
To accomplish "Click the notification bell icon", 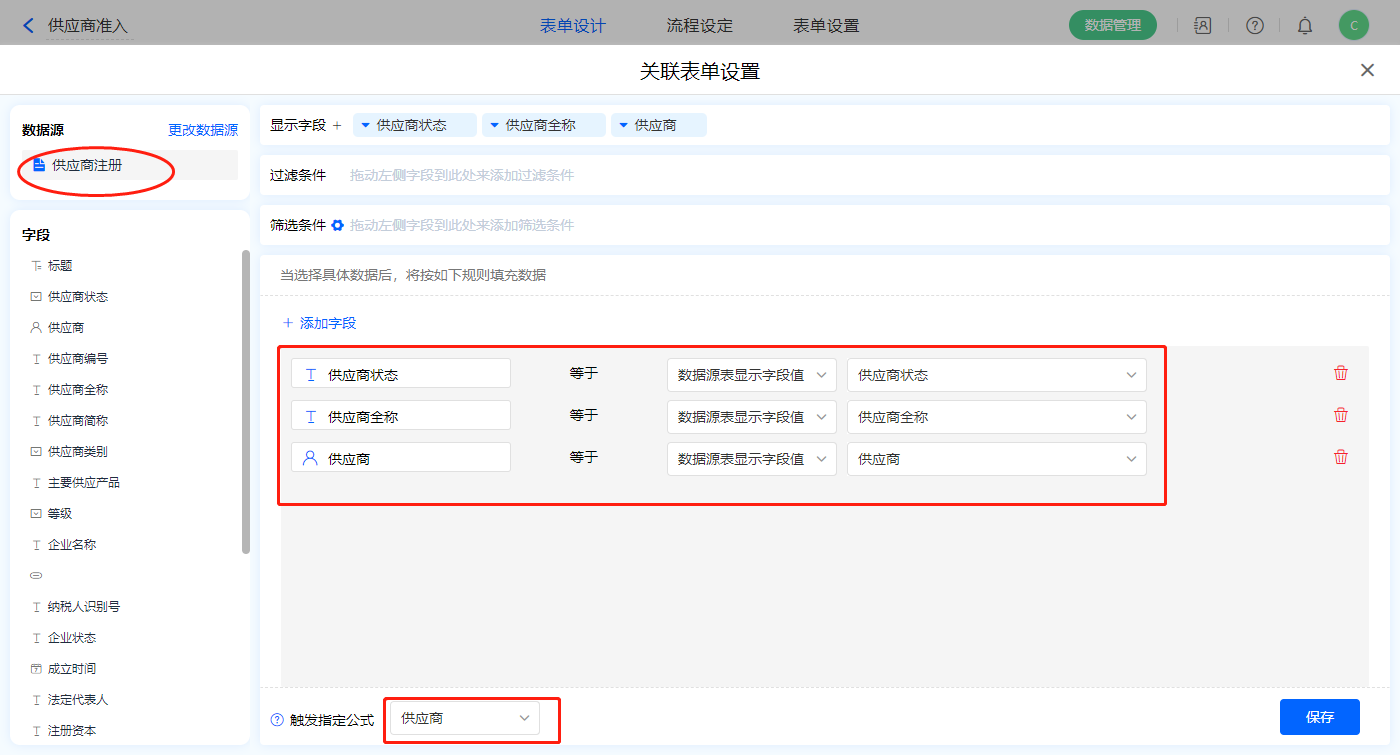I will click(1305, 26).
